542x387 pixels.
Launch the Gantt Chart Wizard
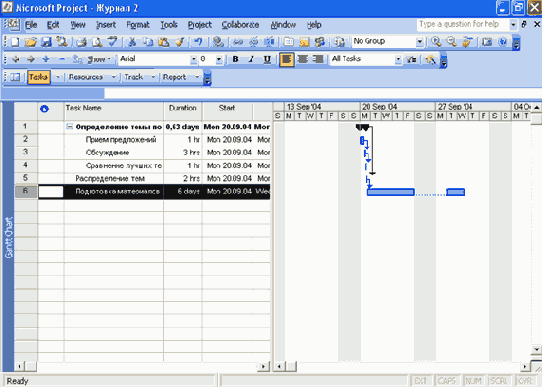pyautogui.click(x=431, y=59)
